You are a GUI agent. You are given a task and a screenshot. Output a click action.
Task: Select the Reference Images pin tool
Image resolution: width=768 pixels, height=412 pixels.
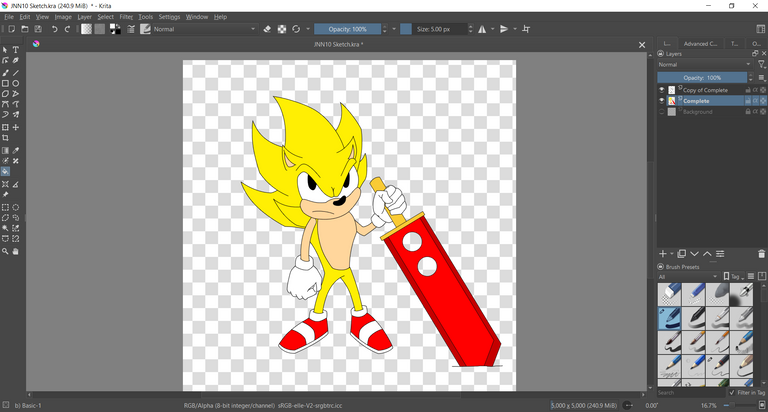(5, 194)
